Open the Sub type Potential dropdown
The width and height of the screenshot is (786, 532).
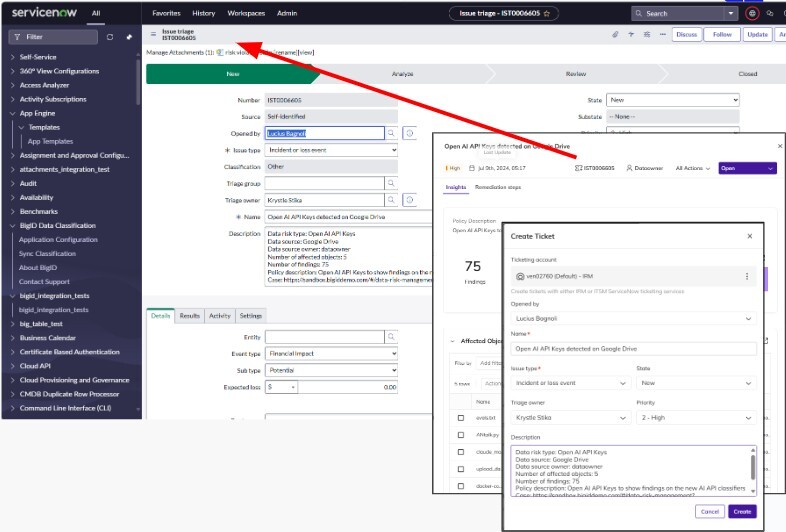[x=331, y=370]
